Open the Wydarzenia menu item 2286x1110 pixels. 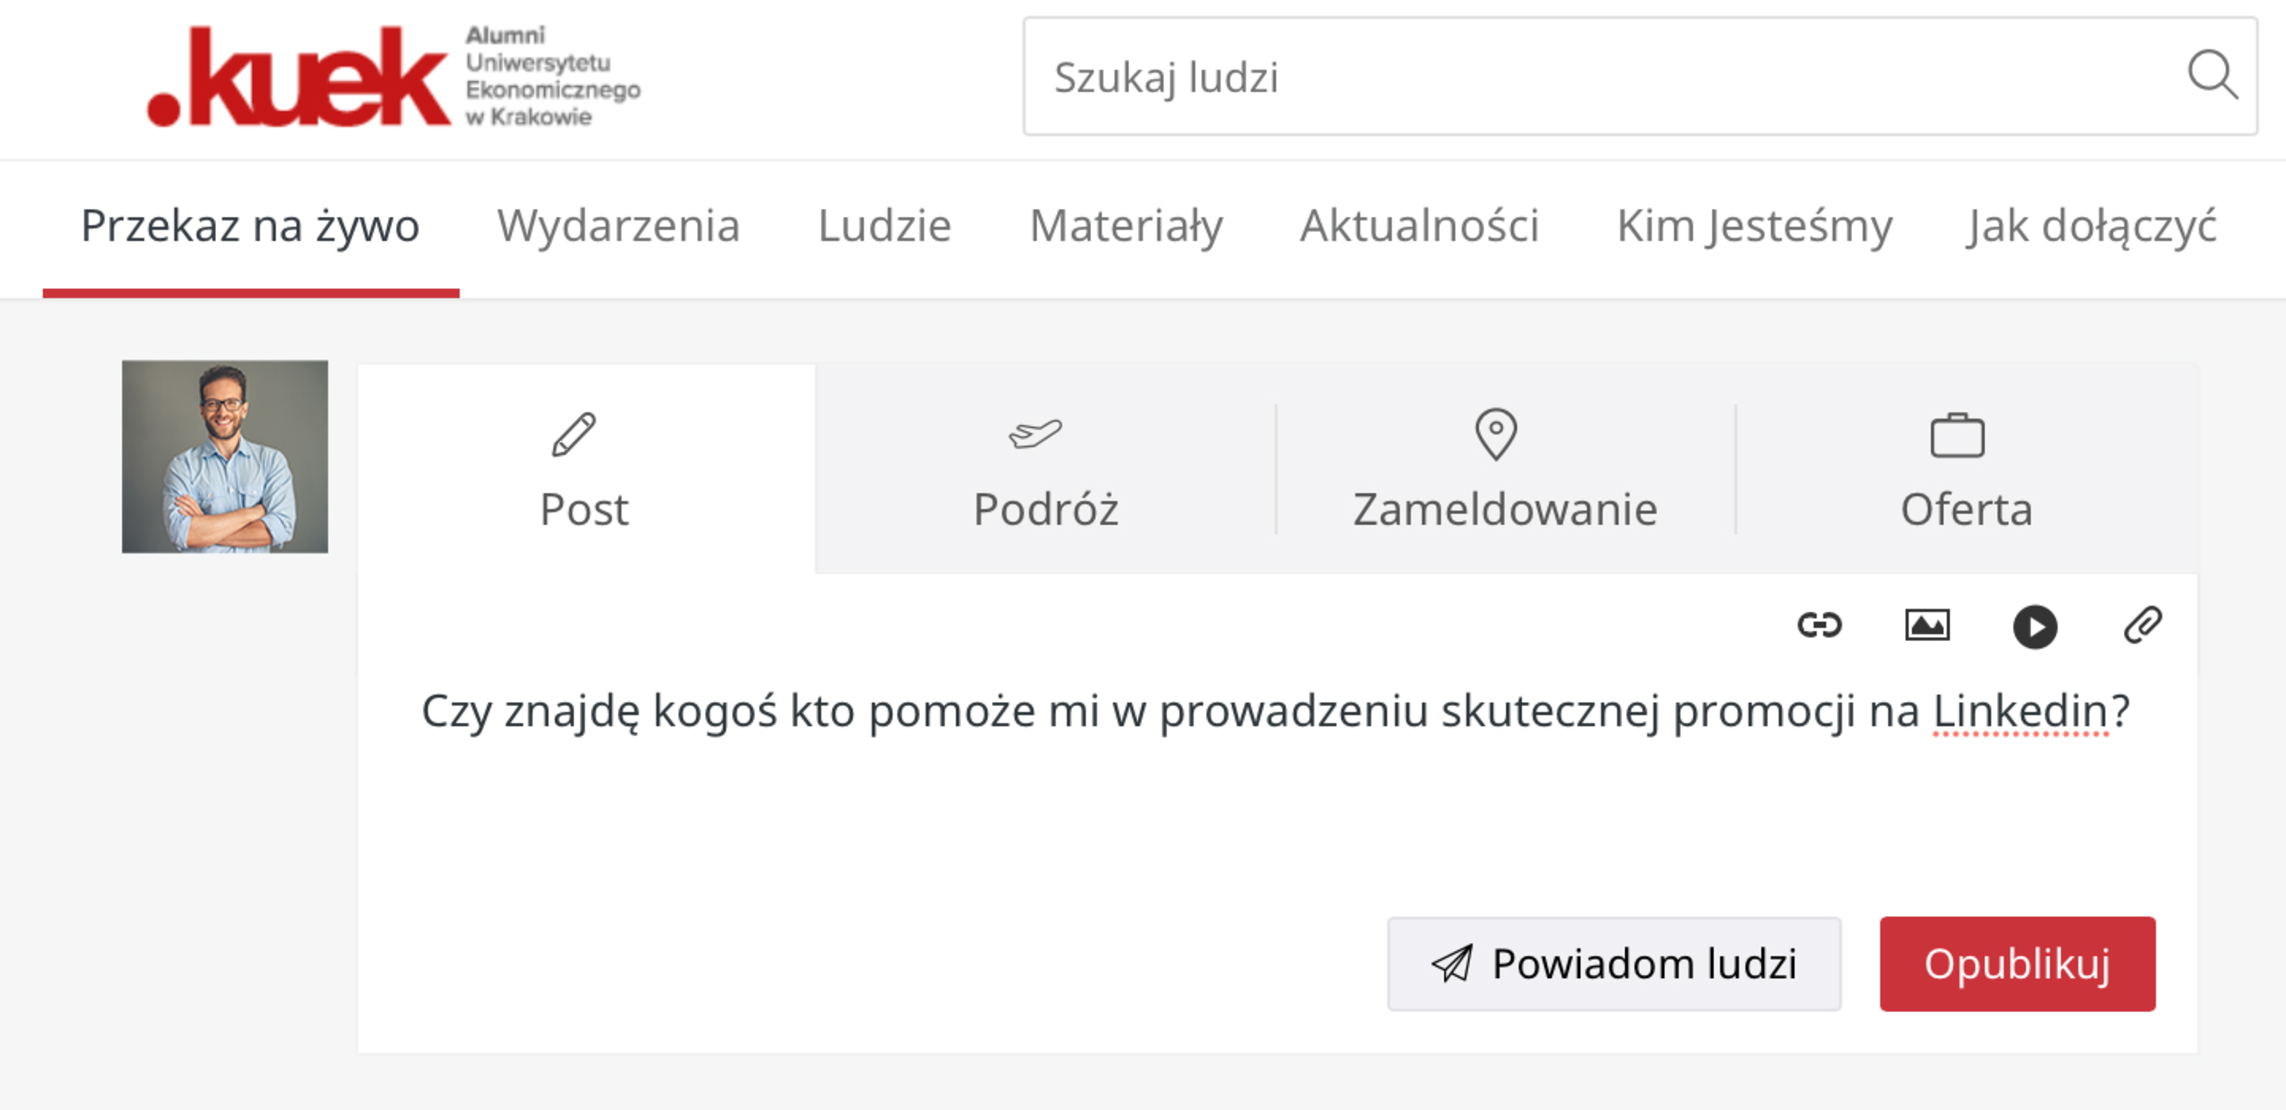pyautogui.click(x=618, y=226)
